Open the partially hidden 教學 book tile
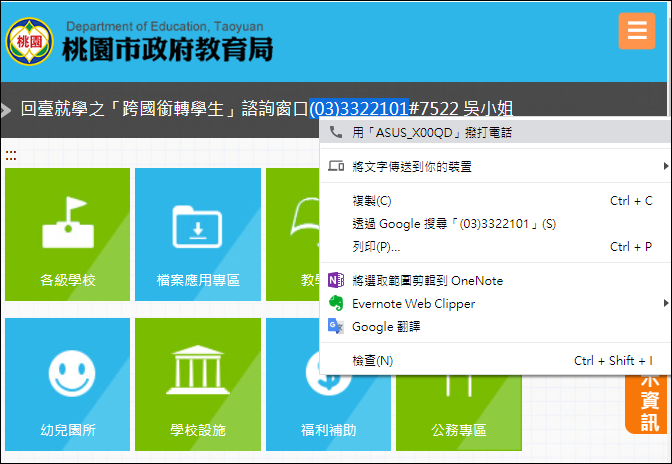 293,234
